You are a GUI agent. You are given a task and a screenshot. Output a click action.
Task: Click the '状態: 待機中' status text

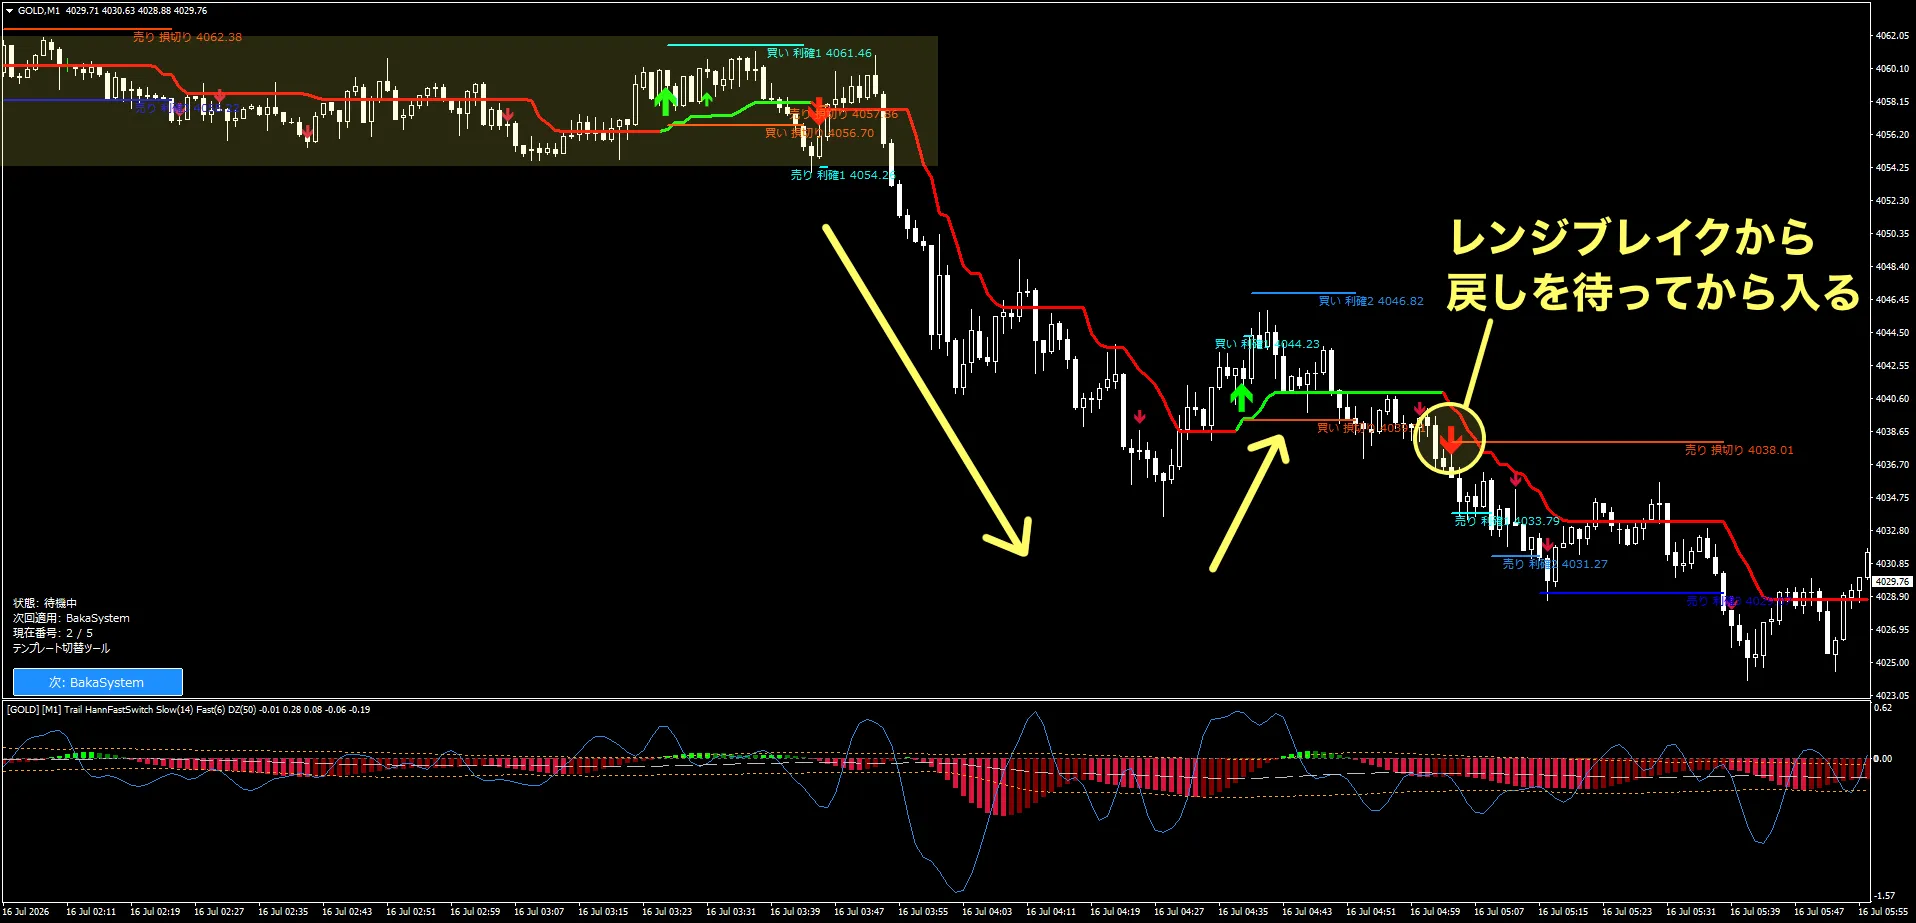pos(45,603)
